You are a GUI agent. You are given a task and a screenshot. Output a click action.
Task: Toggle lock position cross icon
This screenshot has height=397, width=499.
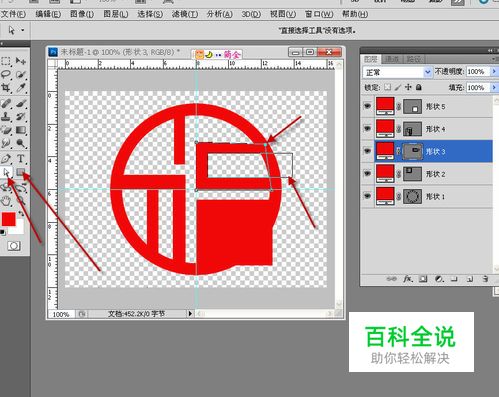point(408,87)
